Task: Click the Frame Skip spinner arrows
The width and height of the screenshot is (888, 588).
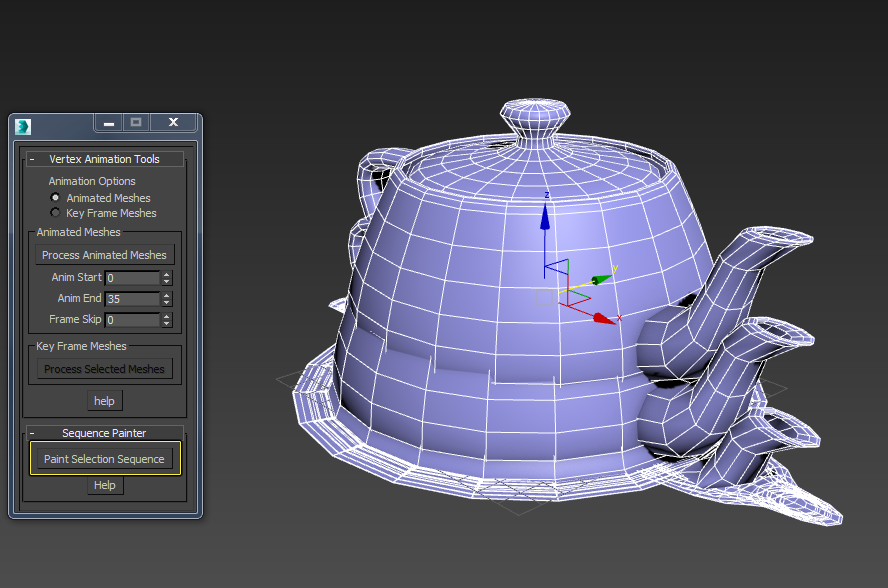Action: click(167, 320)
